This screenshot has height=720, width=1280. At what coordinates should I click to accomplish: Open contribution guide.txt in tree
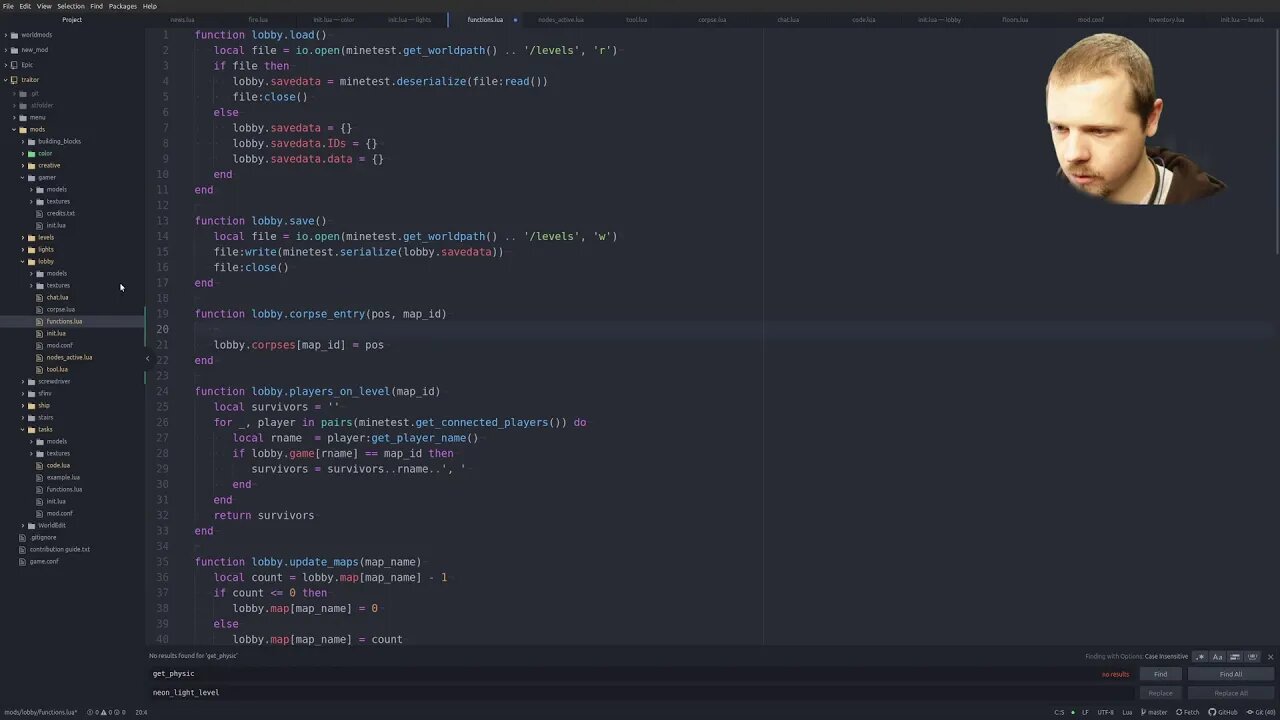click(60, 549)
